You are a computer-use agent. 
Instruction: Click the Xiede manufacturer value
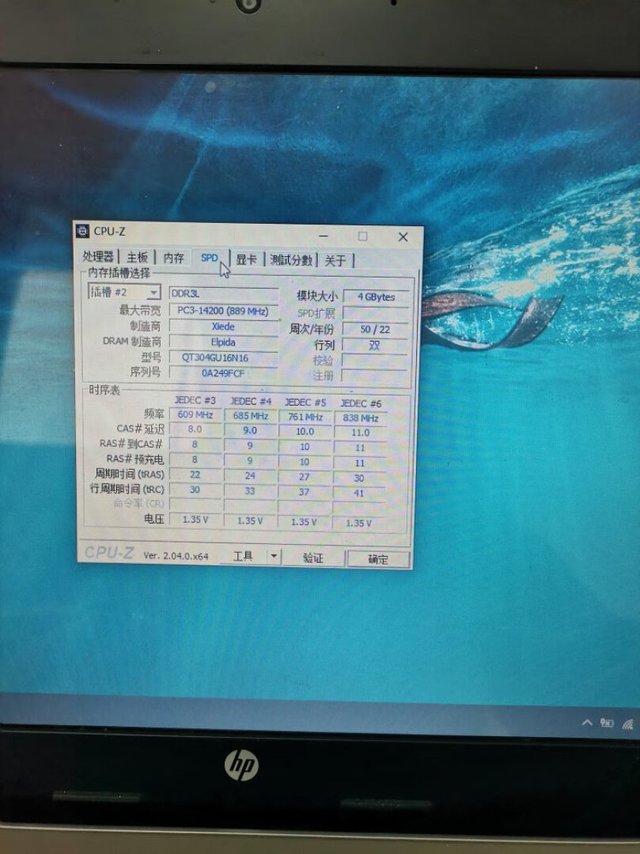(223, 327)
